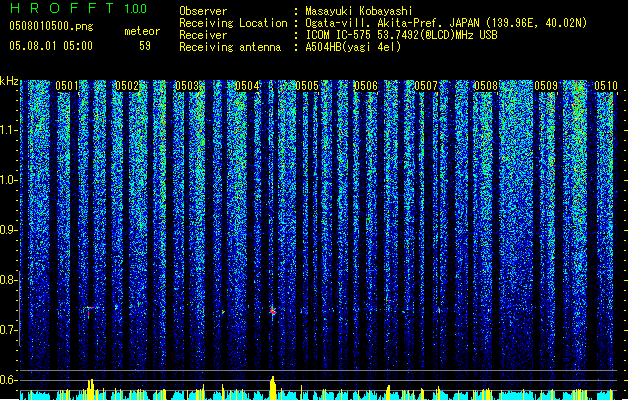Click the 'Receiving Location' label

pos(233,23)
